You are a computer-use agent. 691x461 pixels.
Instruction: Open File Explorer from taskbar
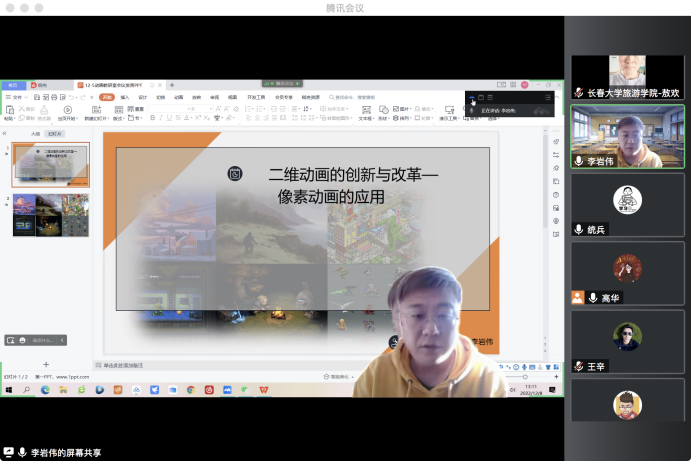click(x=63, y=390)
